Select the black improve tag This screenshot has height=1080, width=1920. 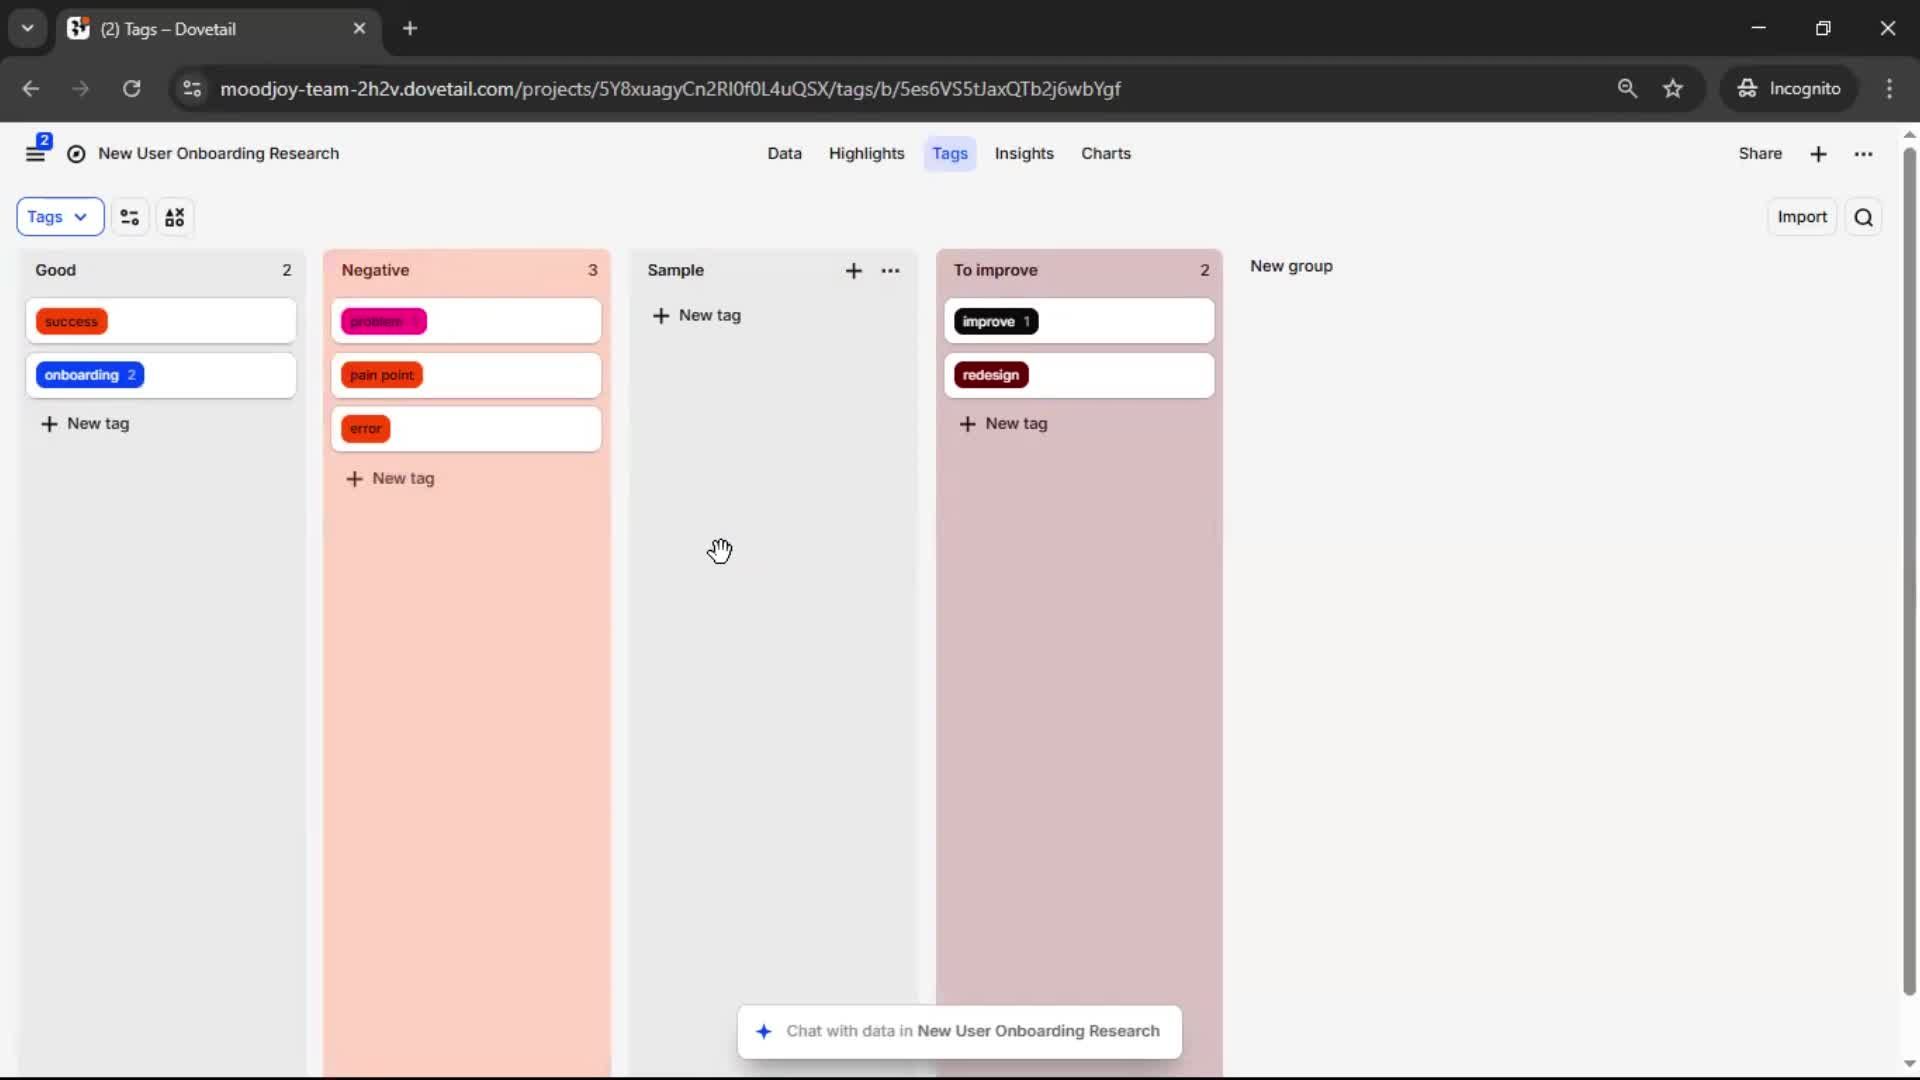click(995, 321)
